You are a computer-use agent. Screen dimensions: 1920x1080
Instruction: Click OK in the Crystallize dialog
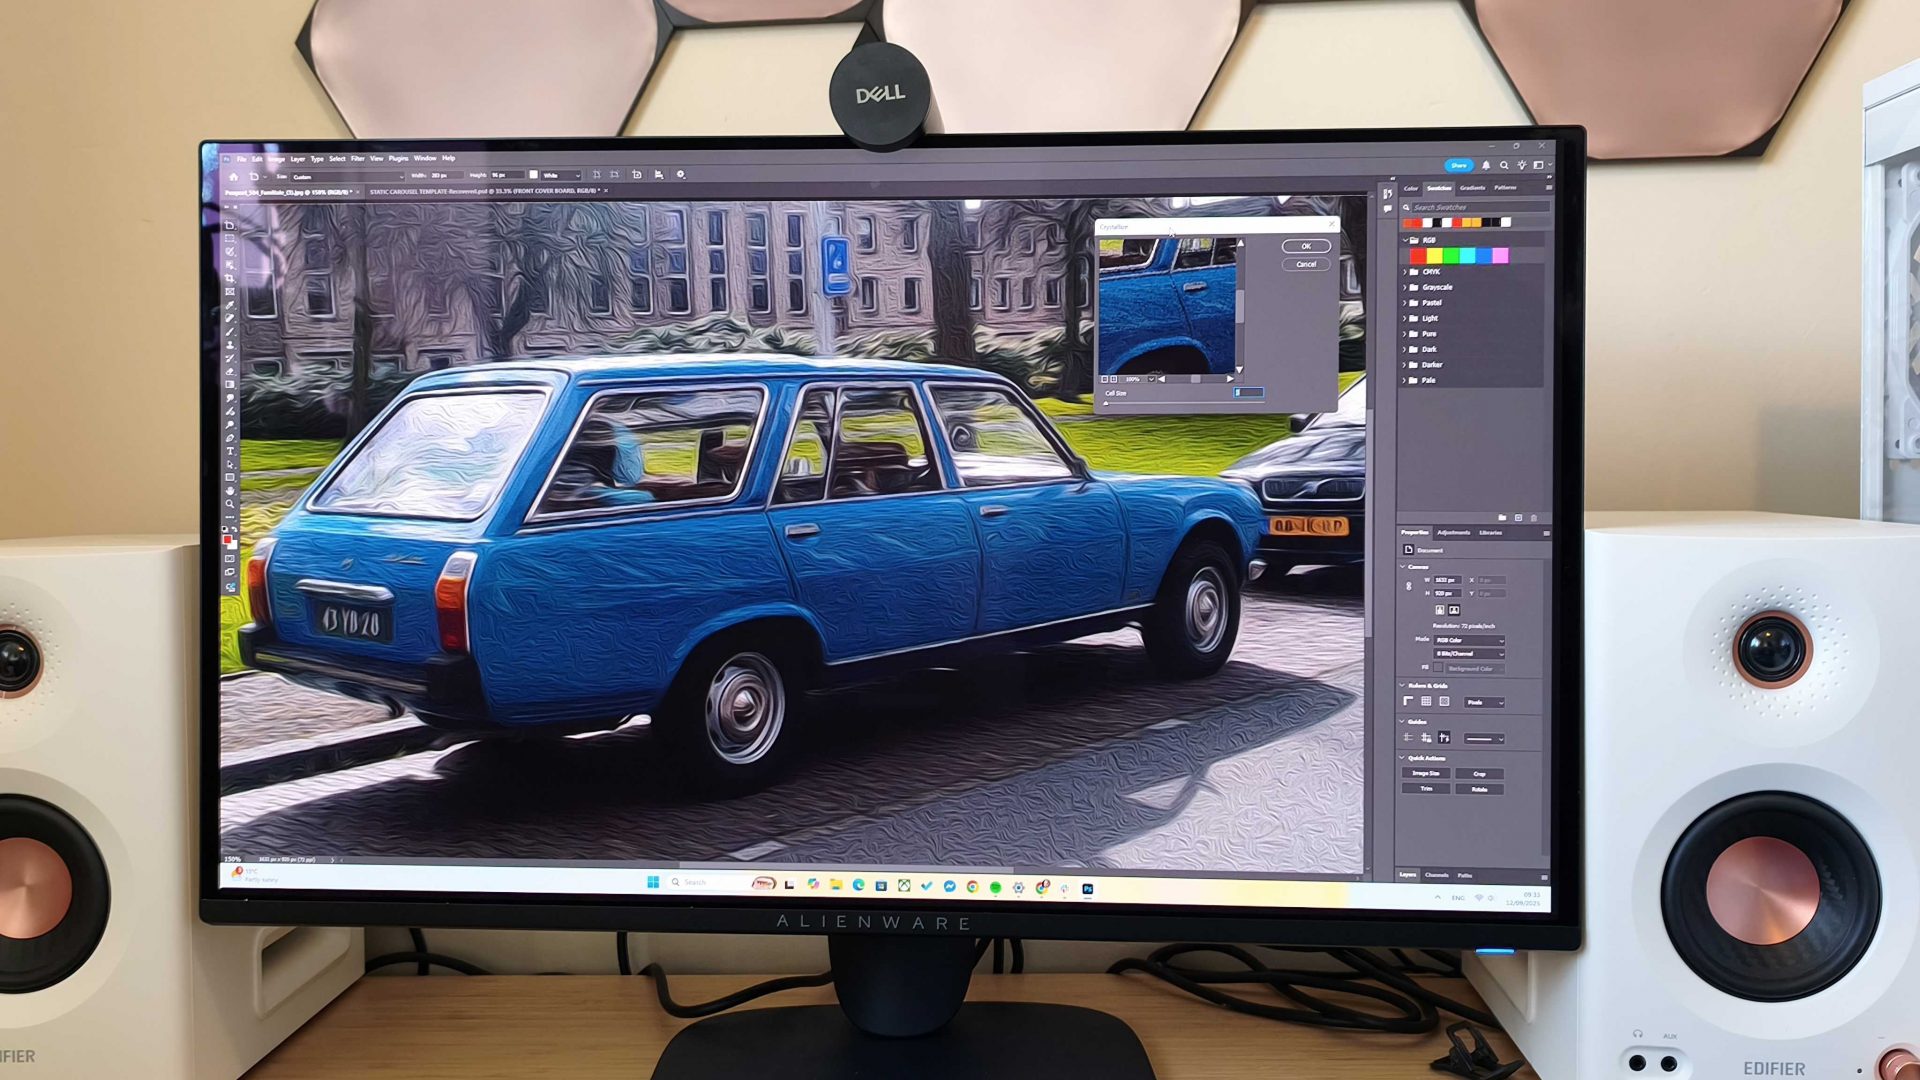click(1305, 246)
